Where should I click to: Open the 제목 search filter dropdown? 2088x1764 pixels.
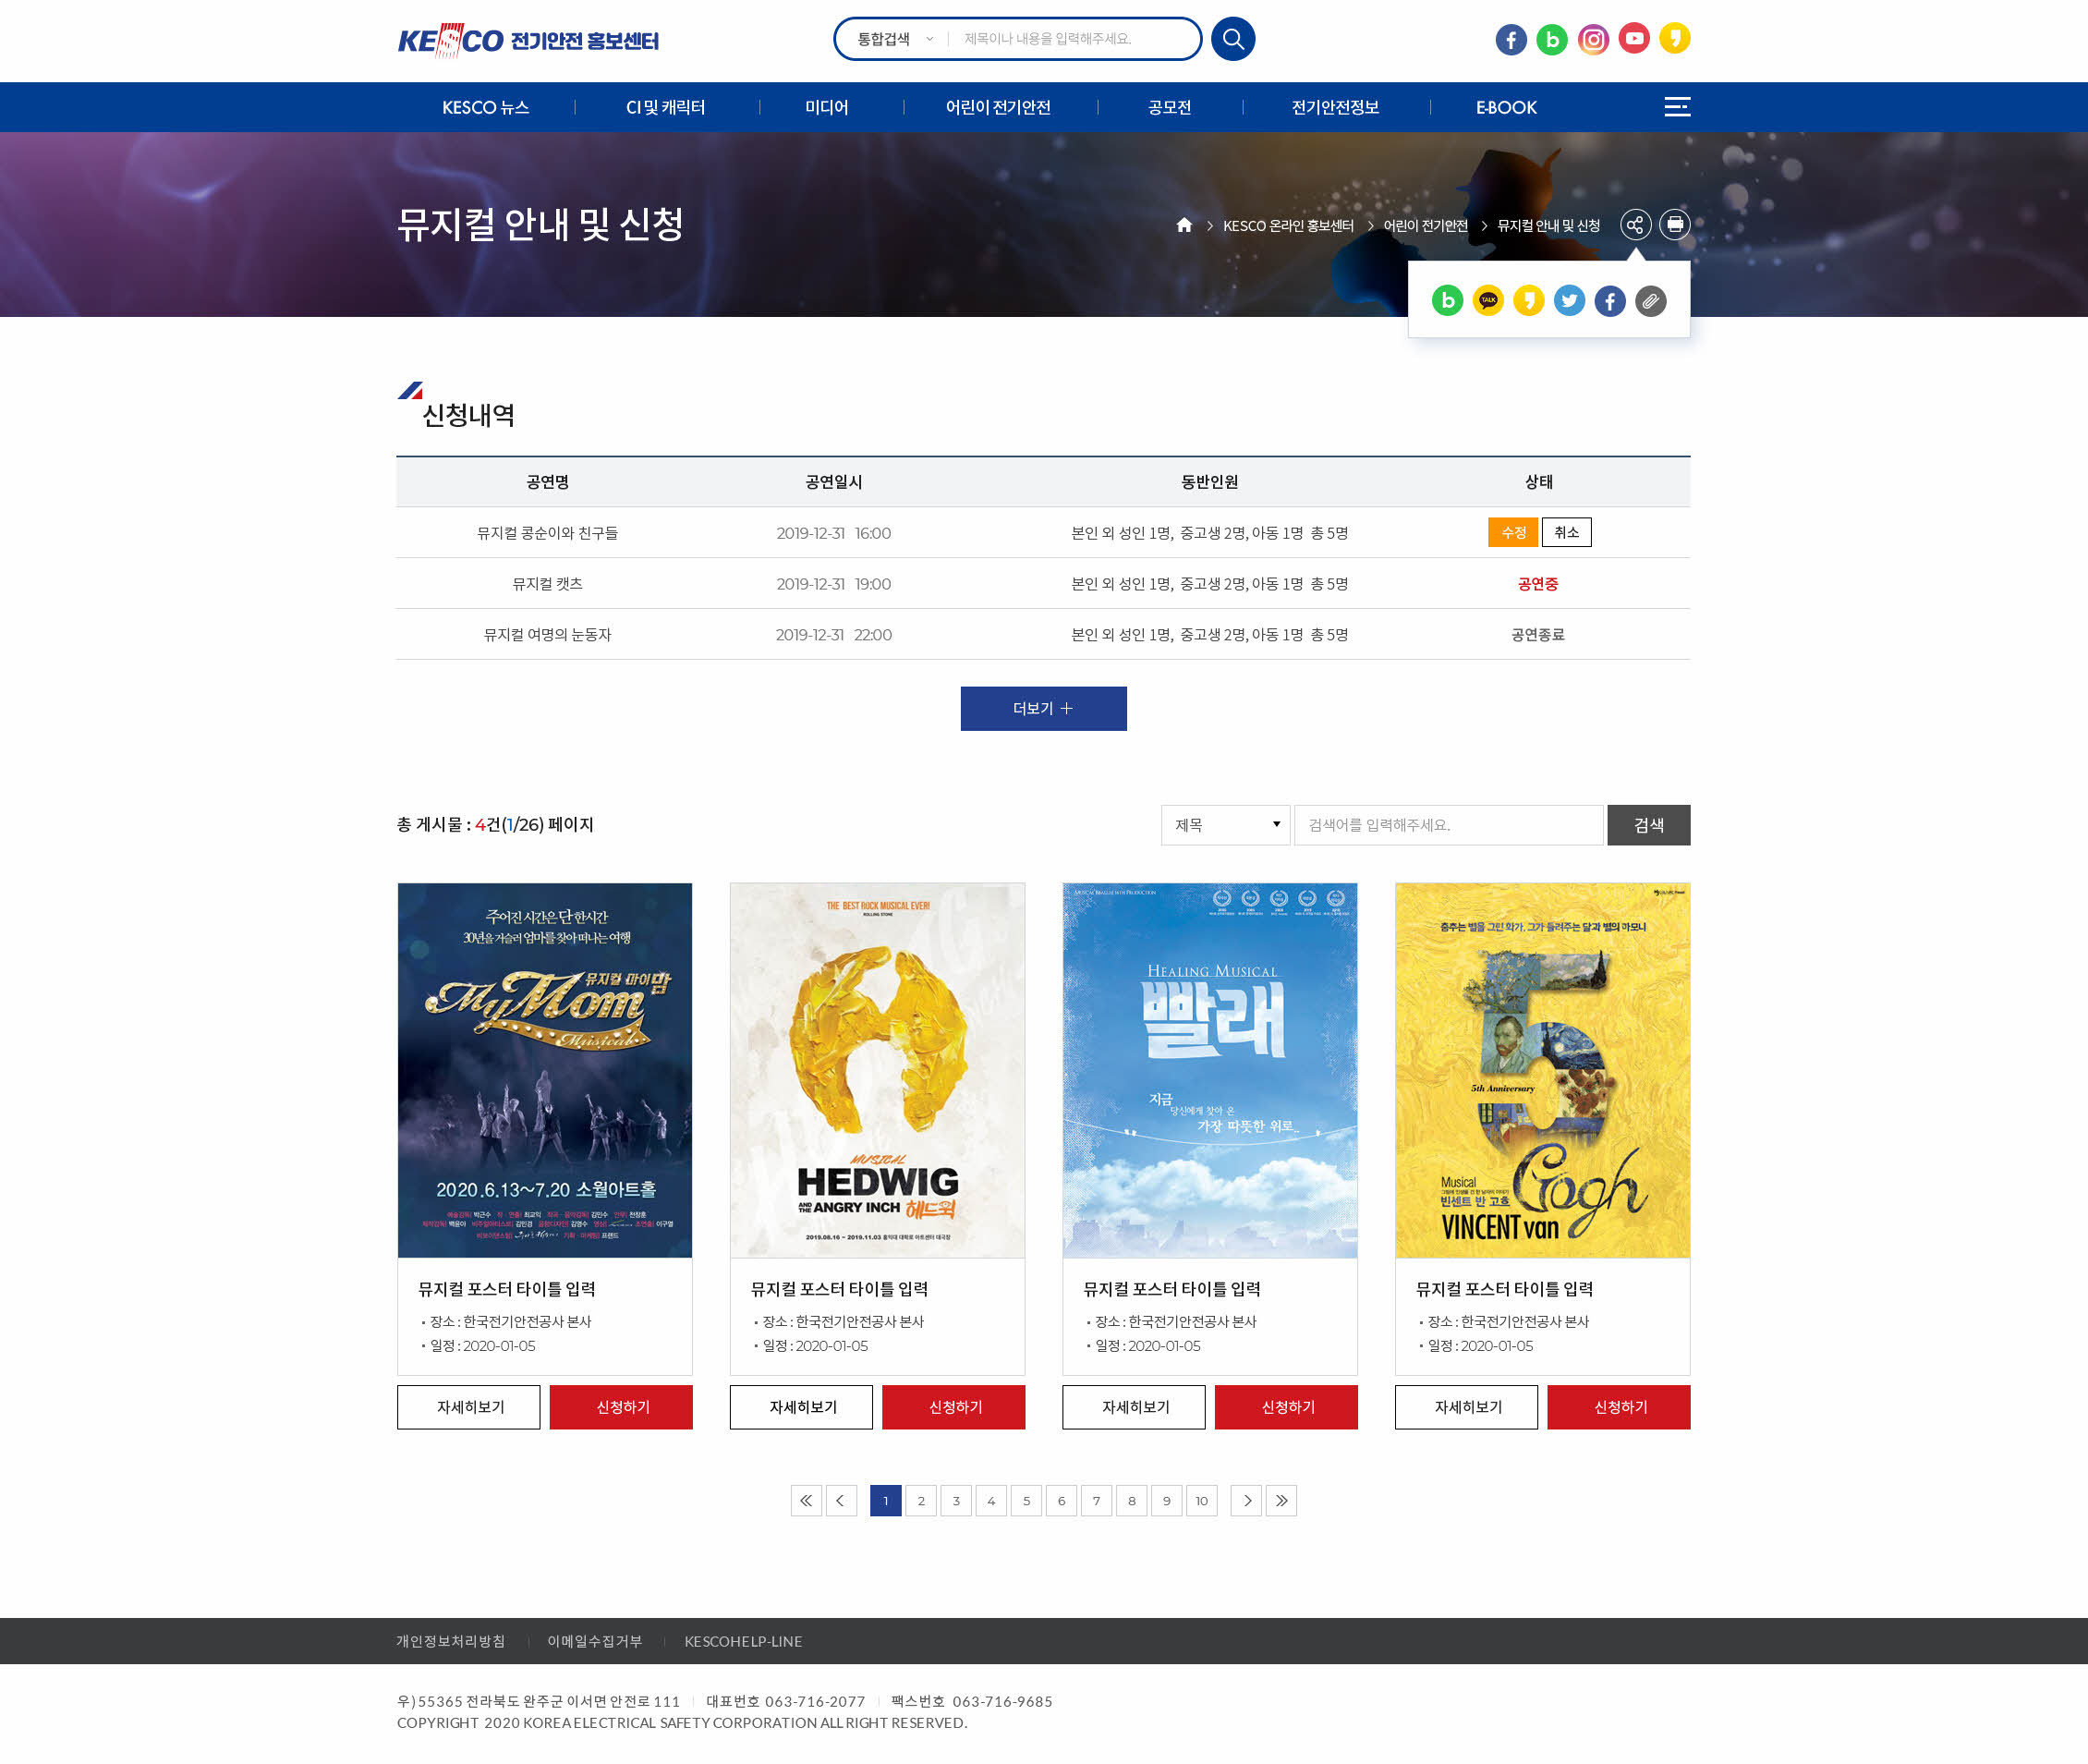pyautogui.click(x=1225, y=825)
